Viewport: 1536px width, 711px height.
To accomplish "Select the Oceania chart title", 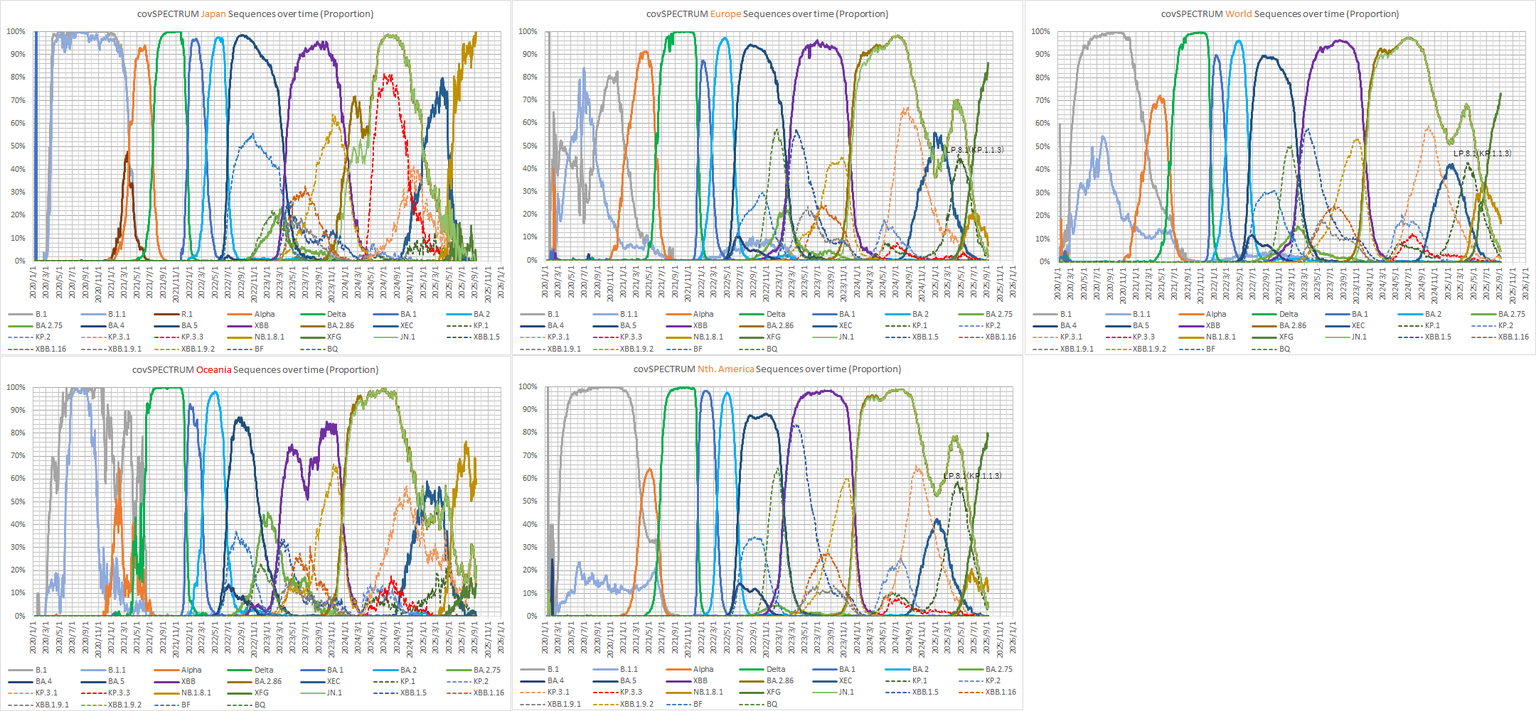I will point(256,369).
